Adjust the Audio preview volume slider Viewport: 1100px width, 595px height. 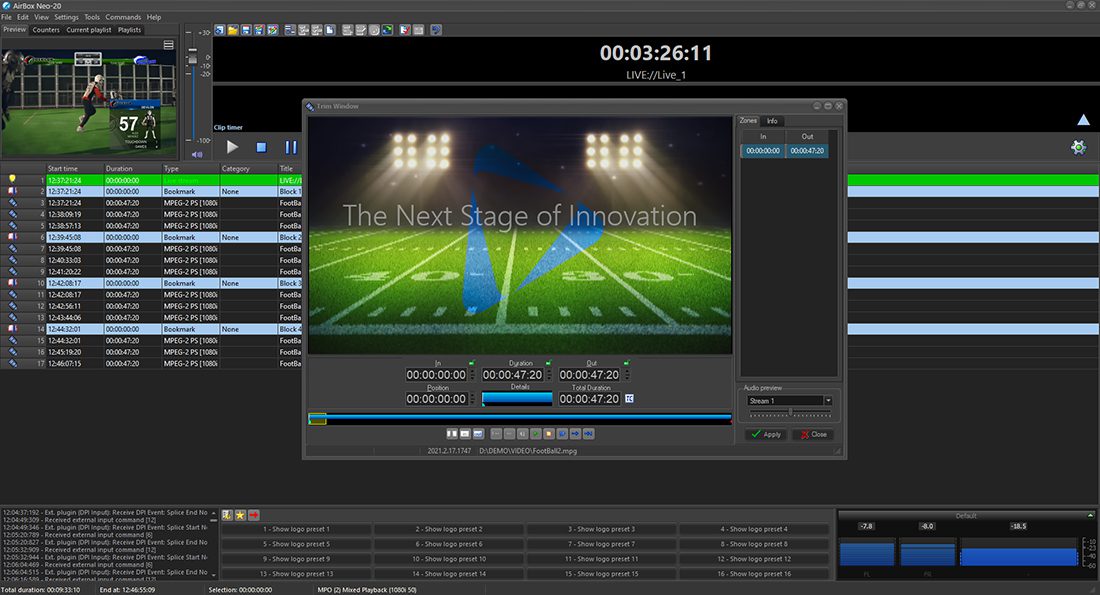click(790, 413)
